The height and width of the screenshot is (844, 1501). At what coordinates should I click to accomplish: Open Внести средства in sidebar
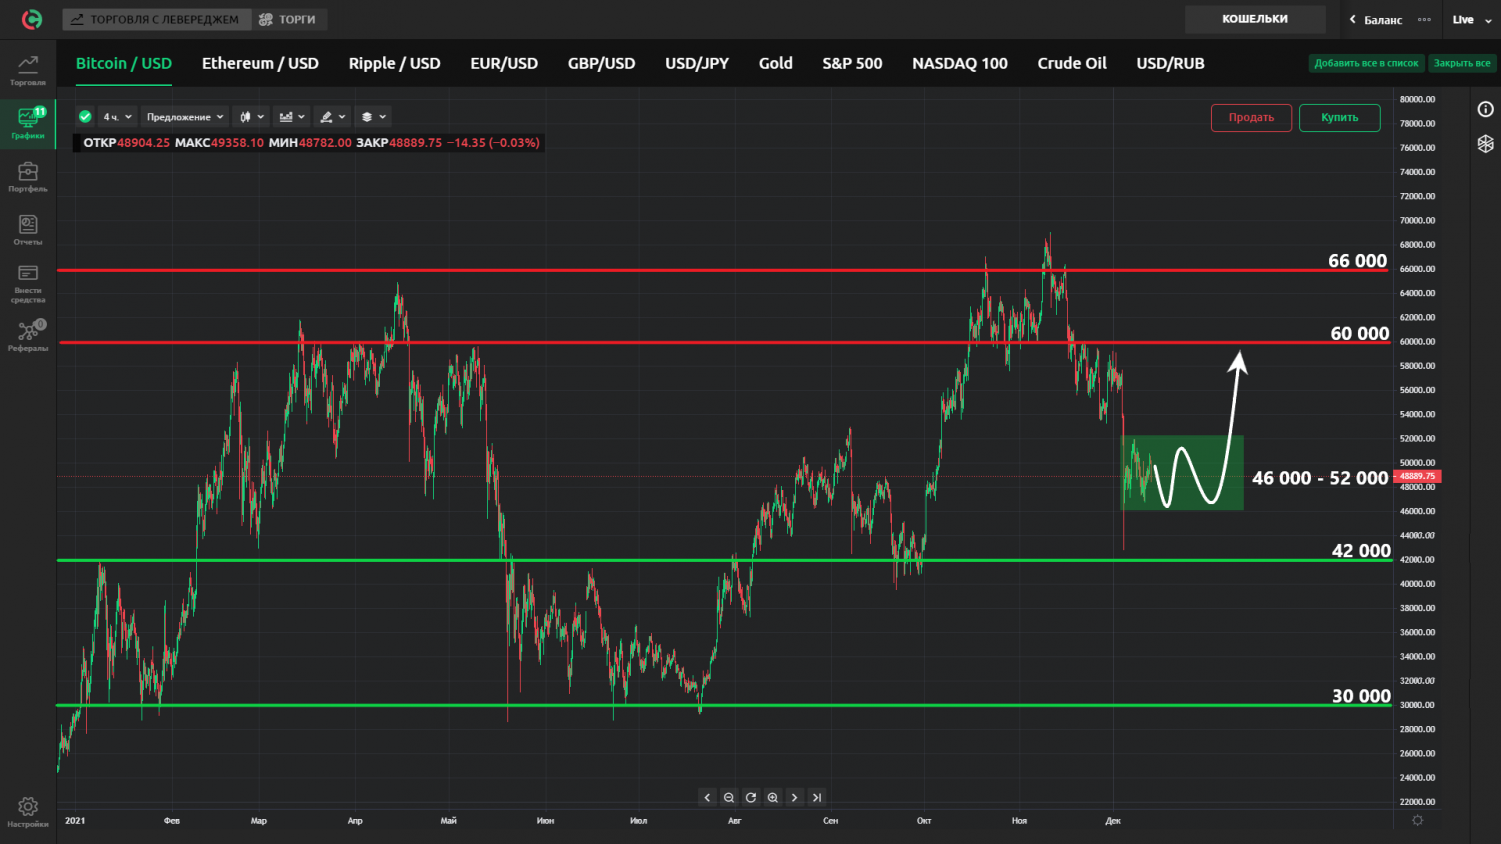point(28,284)
